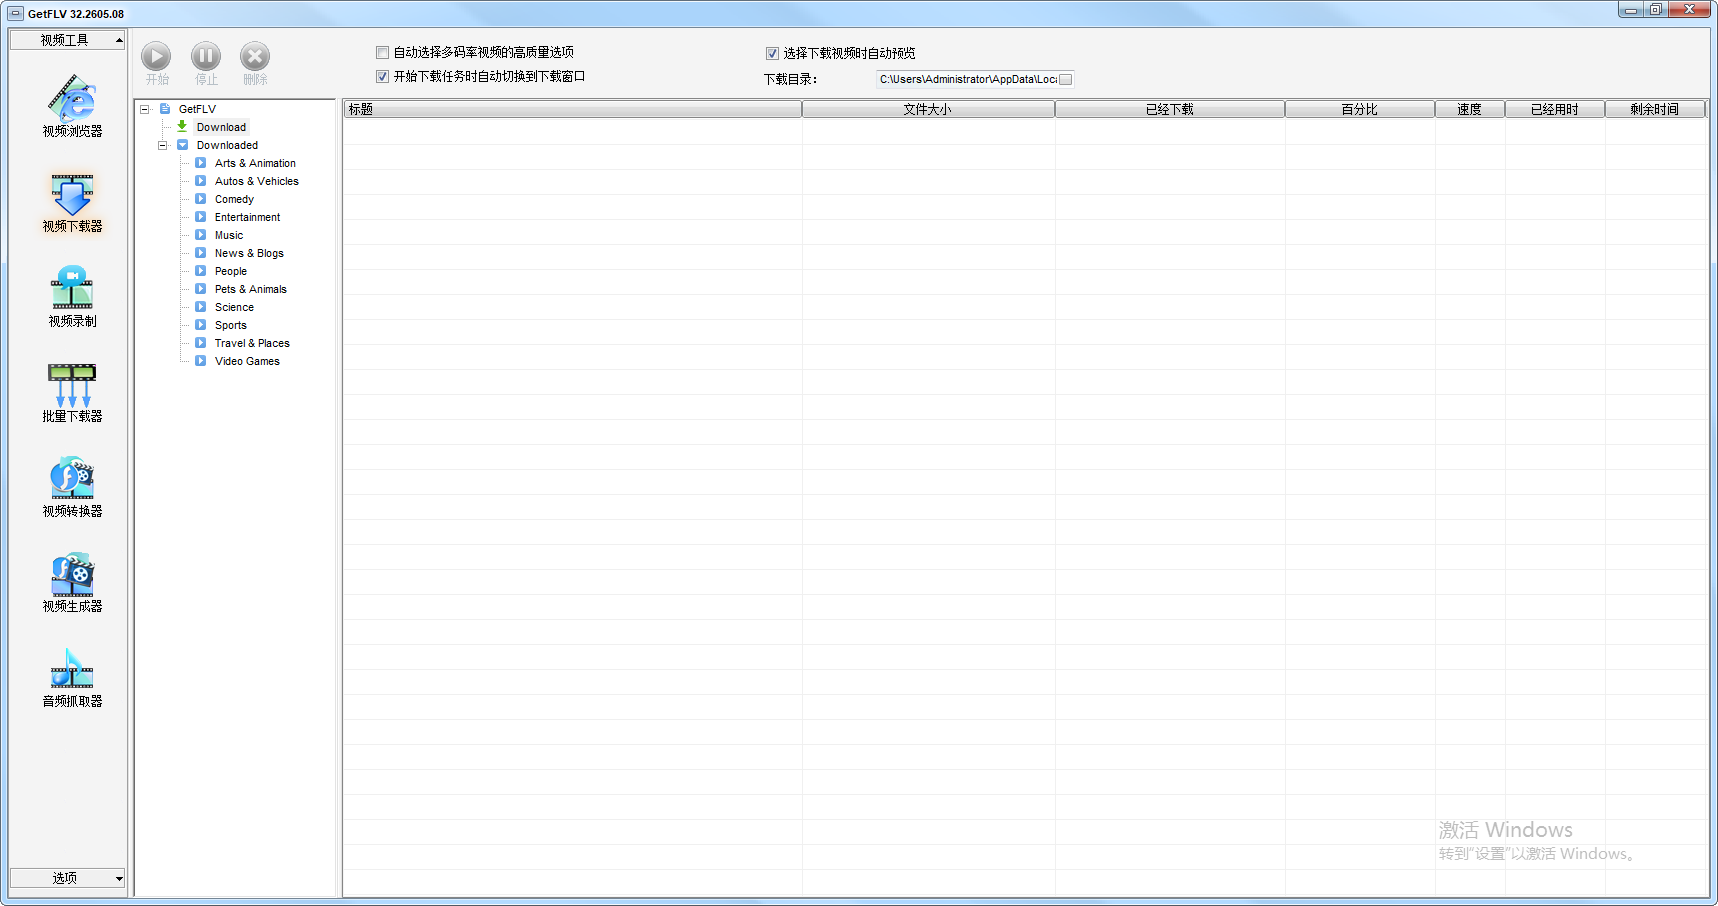Viewport: 1718px width, 906px height.
Task: Click the Arts & Animation category icon
Action: [x=201, y=163]
